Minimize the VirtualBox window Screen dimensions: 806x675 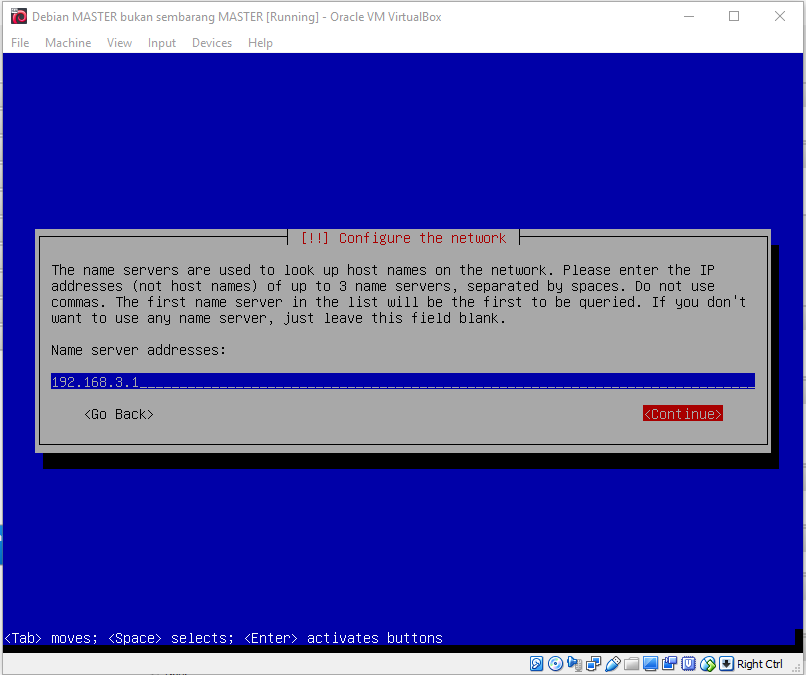[x=689, y=16]
